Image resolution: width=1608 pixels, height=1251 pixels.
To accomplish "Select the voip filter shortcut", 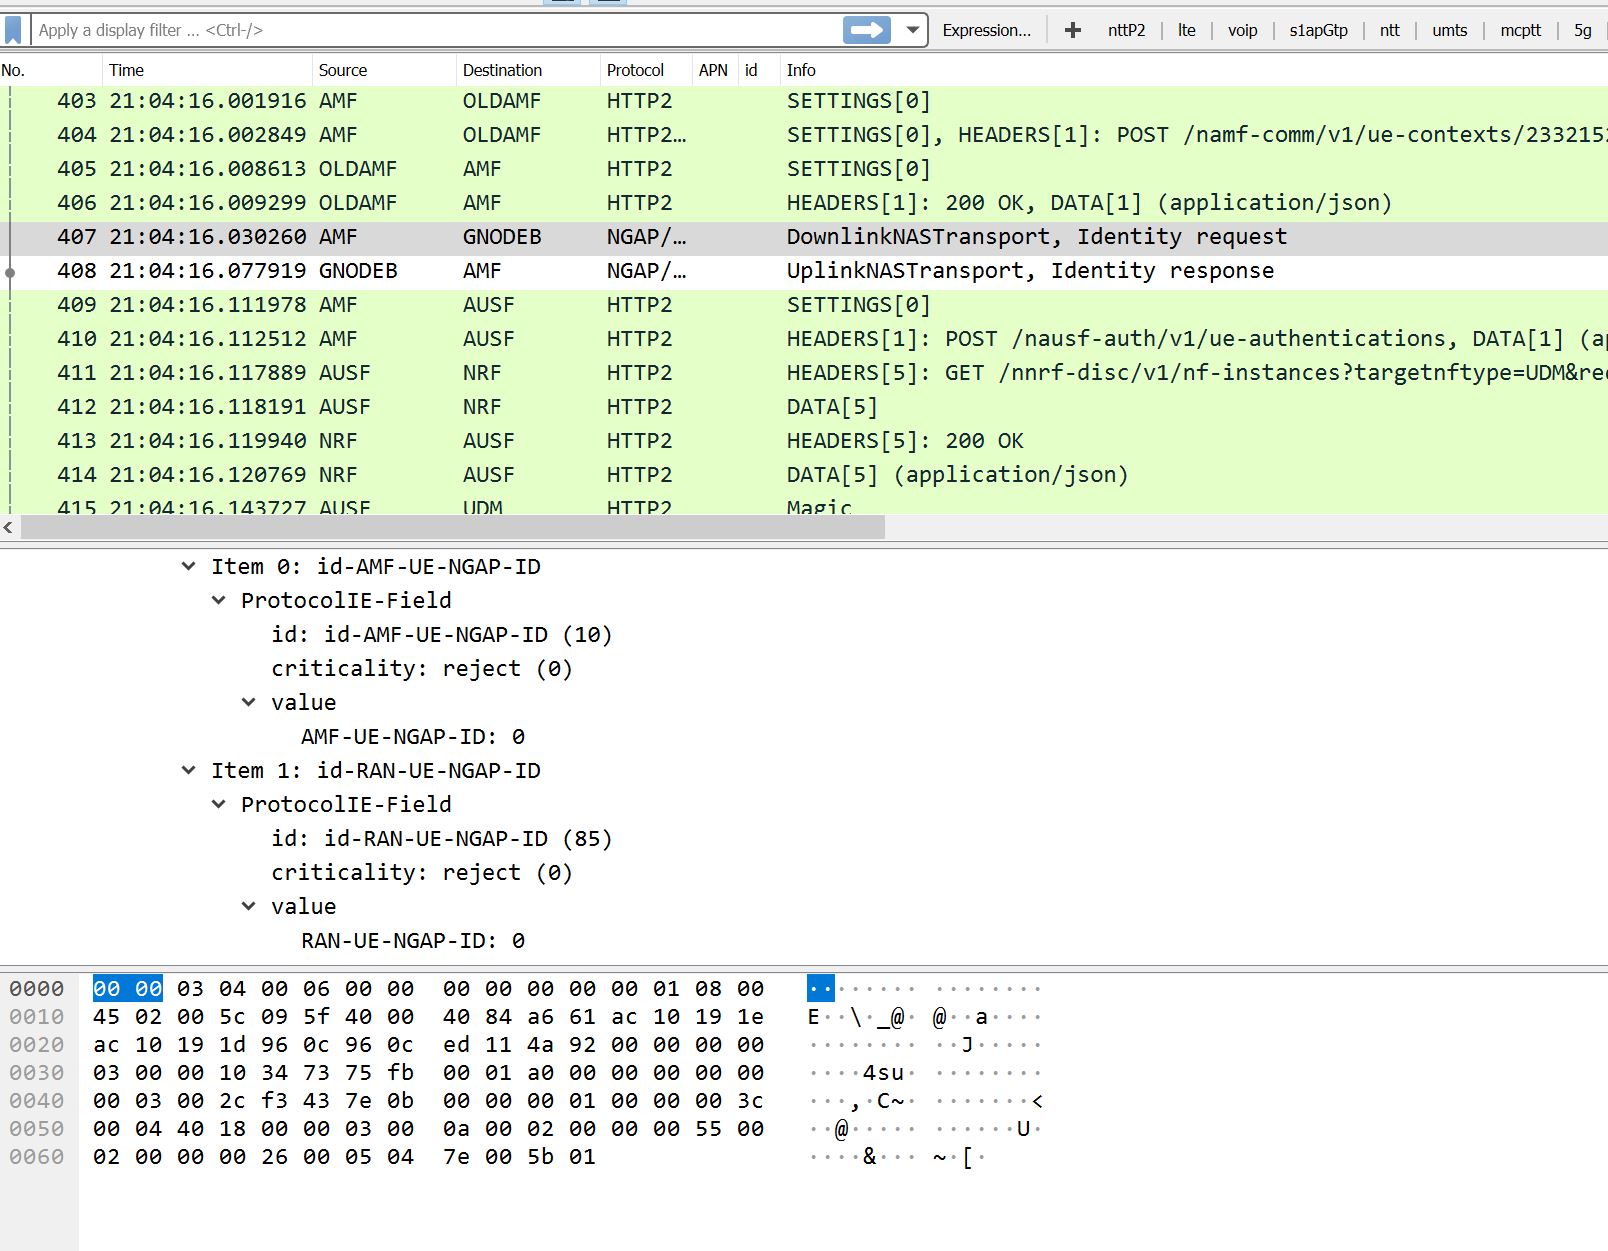I will (1242, 30).
